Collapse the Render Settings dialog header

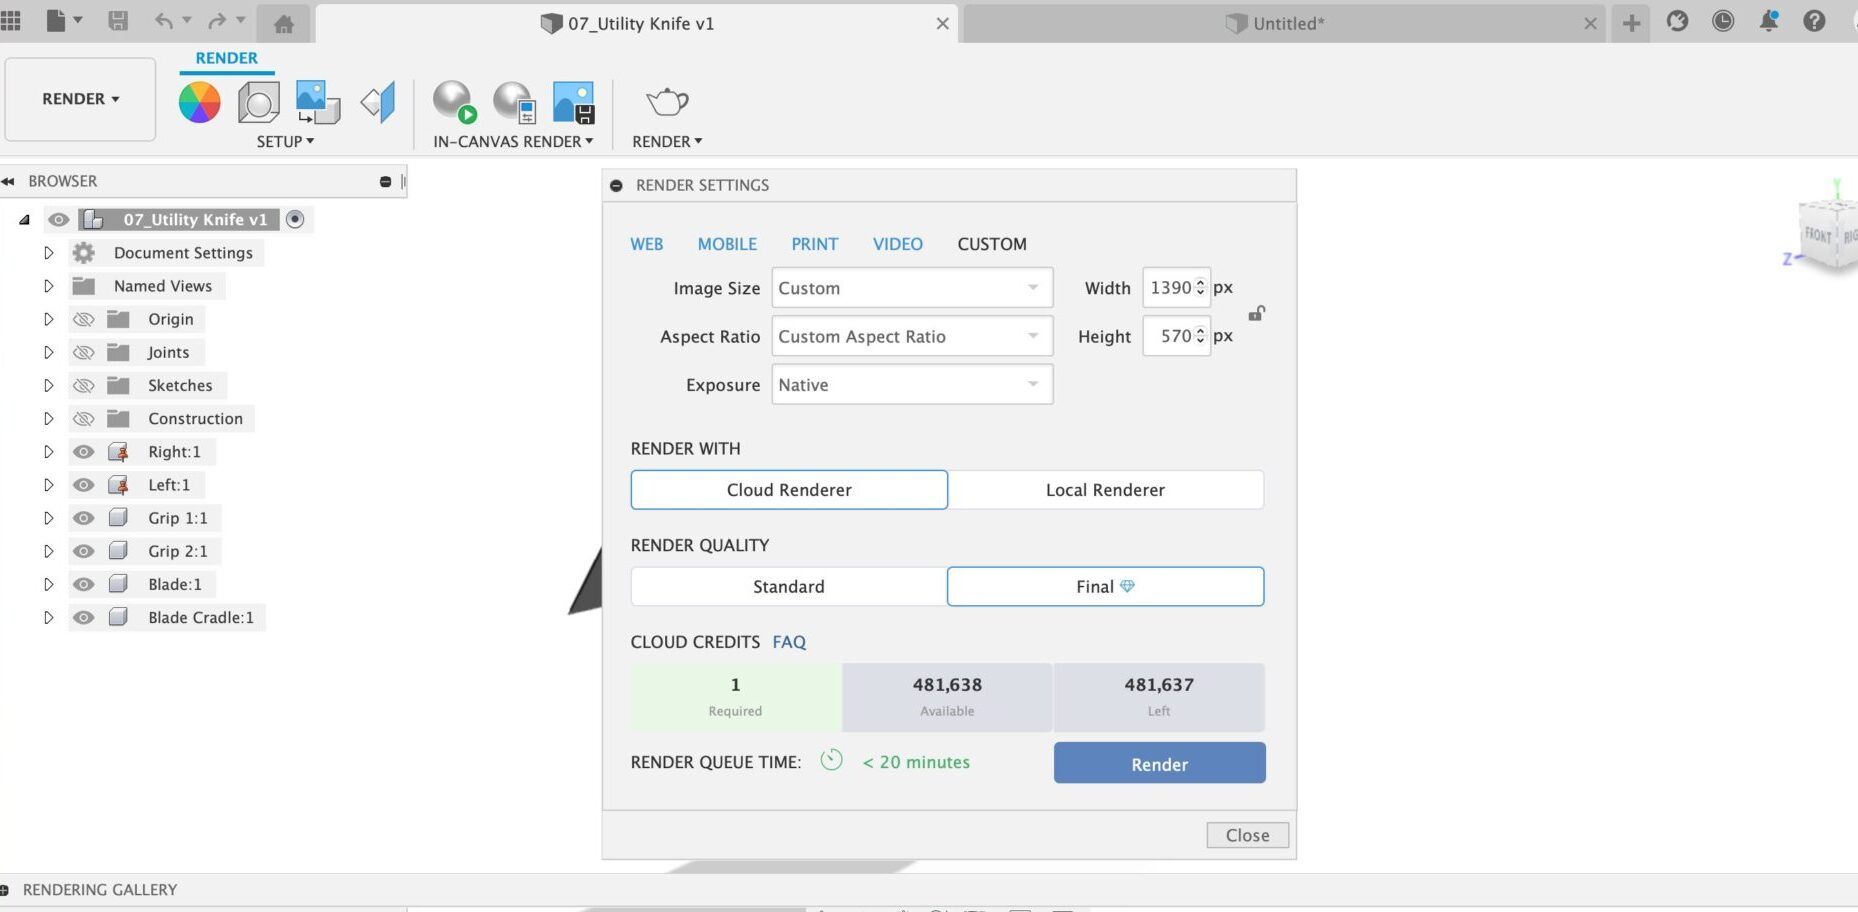tap(616, 185)
